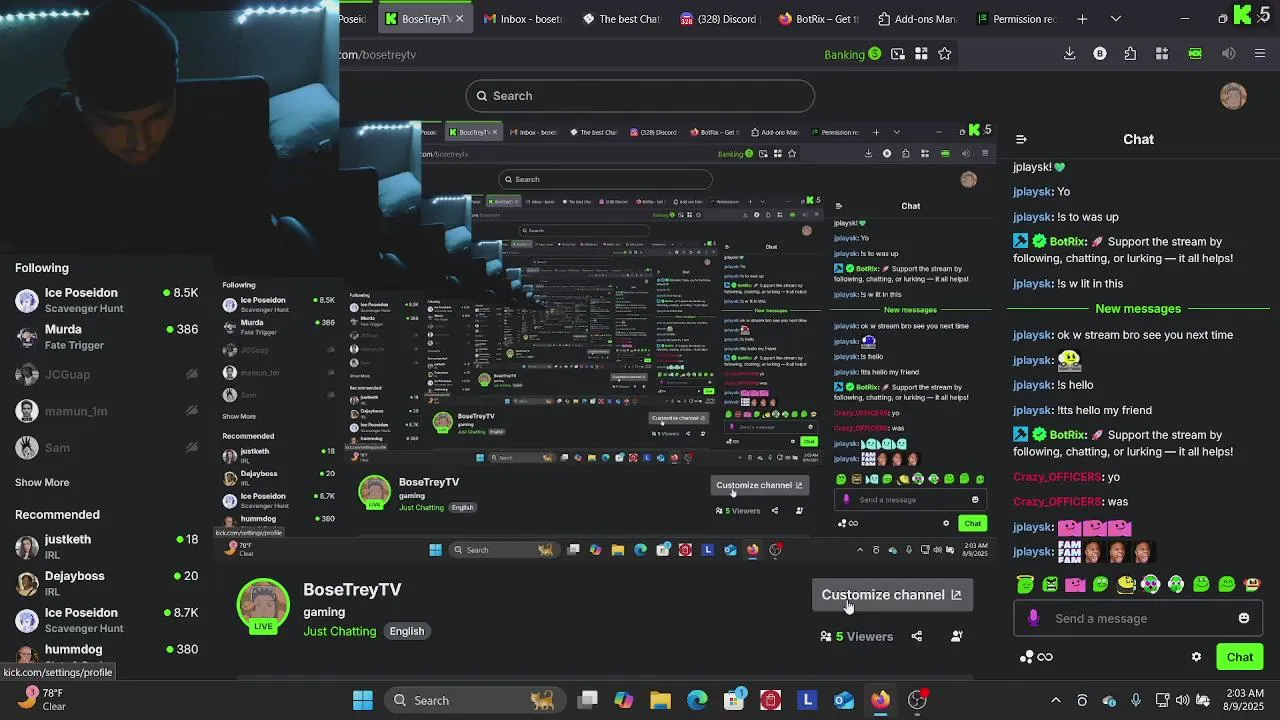Switch to the Permission request tab
The height and width of the screenshot is (720, 1280).
(1015, 19)
